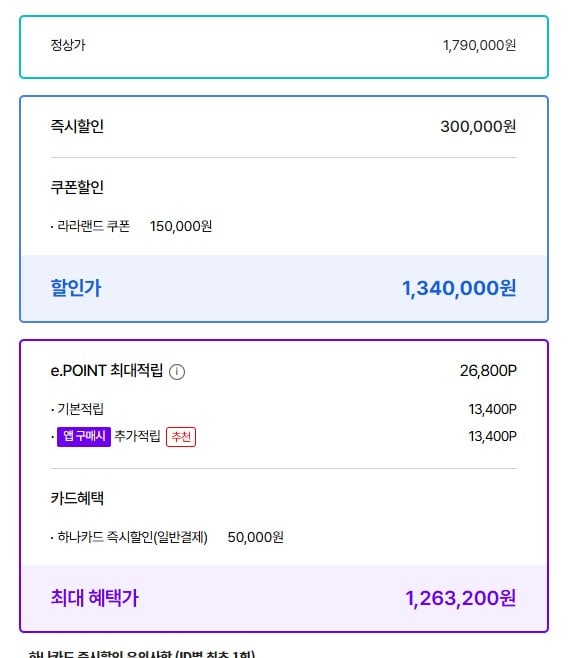Click the 1,263,200원 maximum benefit price

pyautogui.click(x=461, y=598)
